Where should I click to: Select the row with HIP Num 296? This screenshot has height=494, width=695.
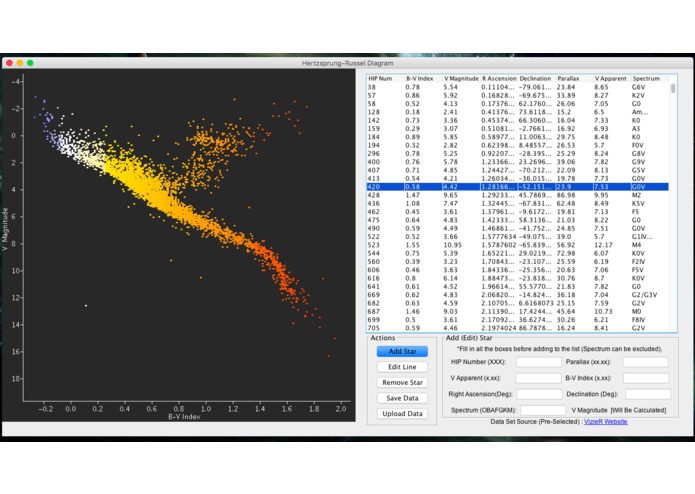[x=518, y=154]
